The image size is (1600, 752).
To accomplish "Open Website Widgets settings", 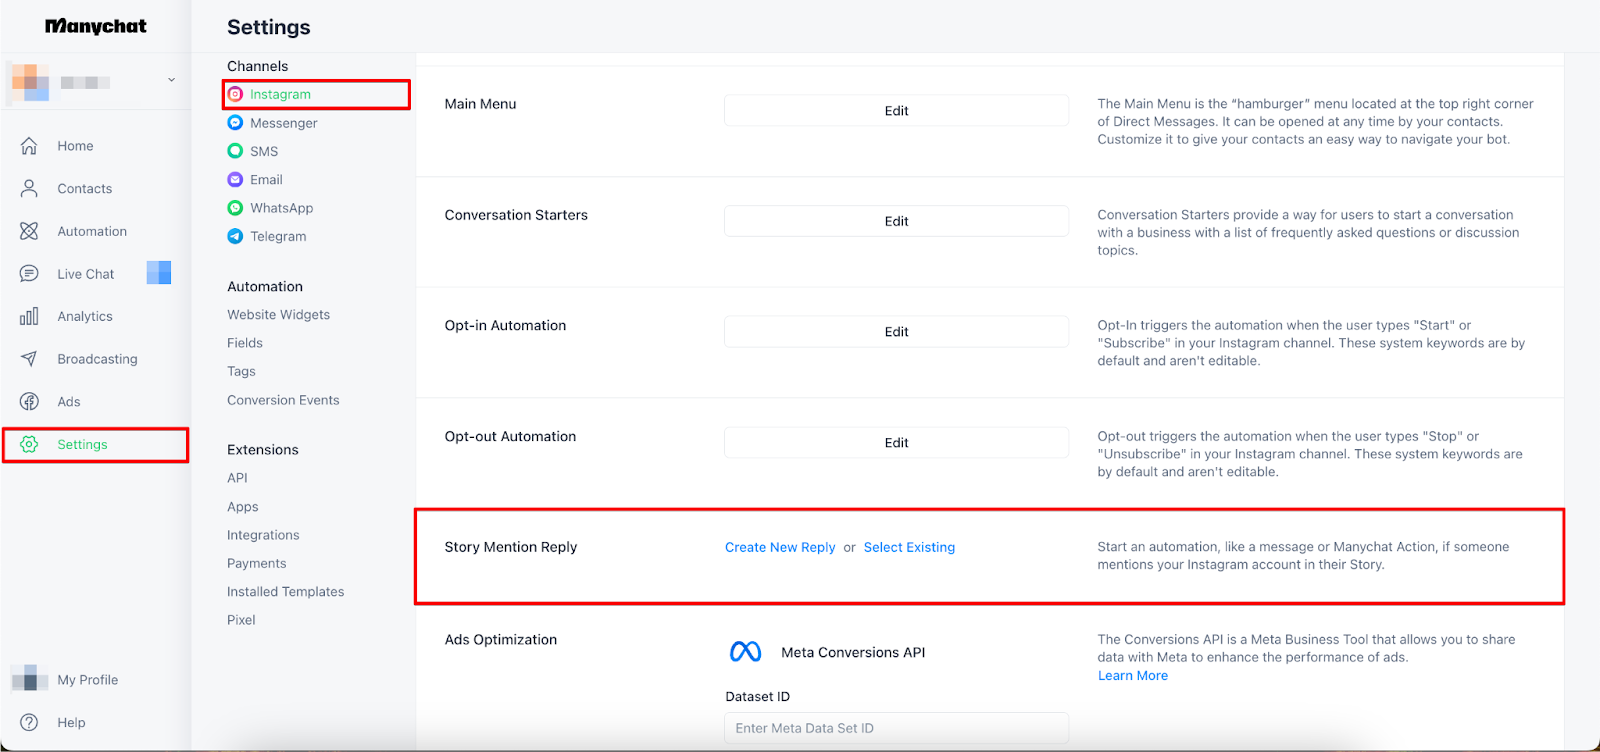I will coord(278,315).
